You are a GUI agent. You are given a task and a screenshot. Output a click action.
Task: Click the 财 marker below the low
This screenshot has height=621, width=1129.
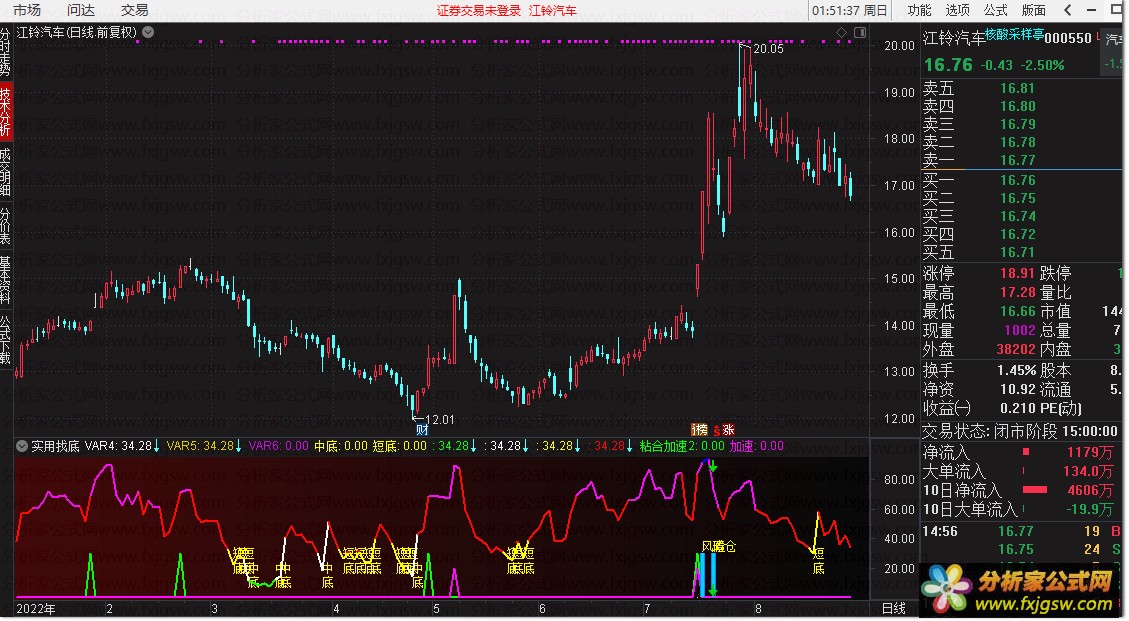(x=422, y=429)
